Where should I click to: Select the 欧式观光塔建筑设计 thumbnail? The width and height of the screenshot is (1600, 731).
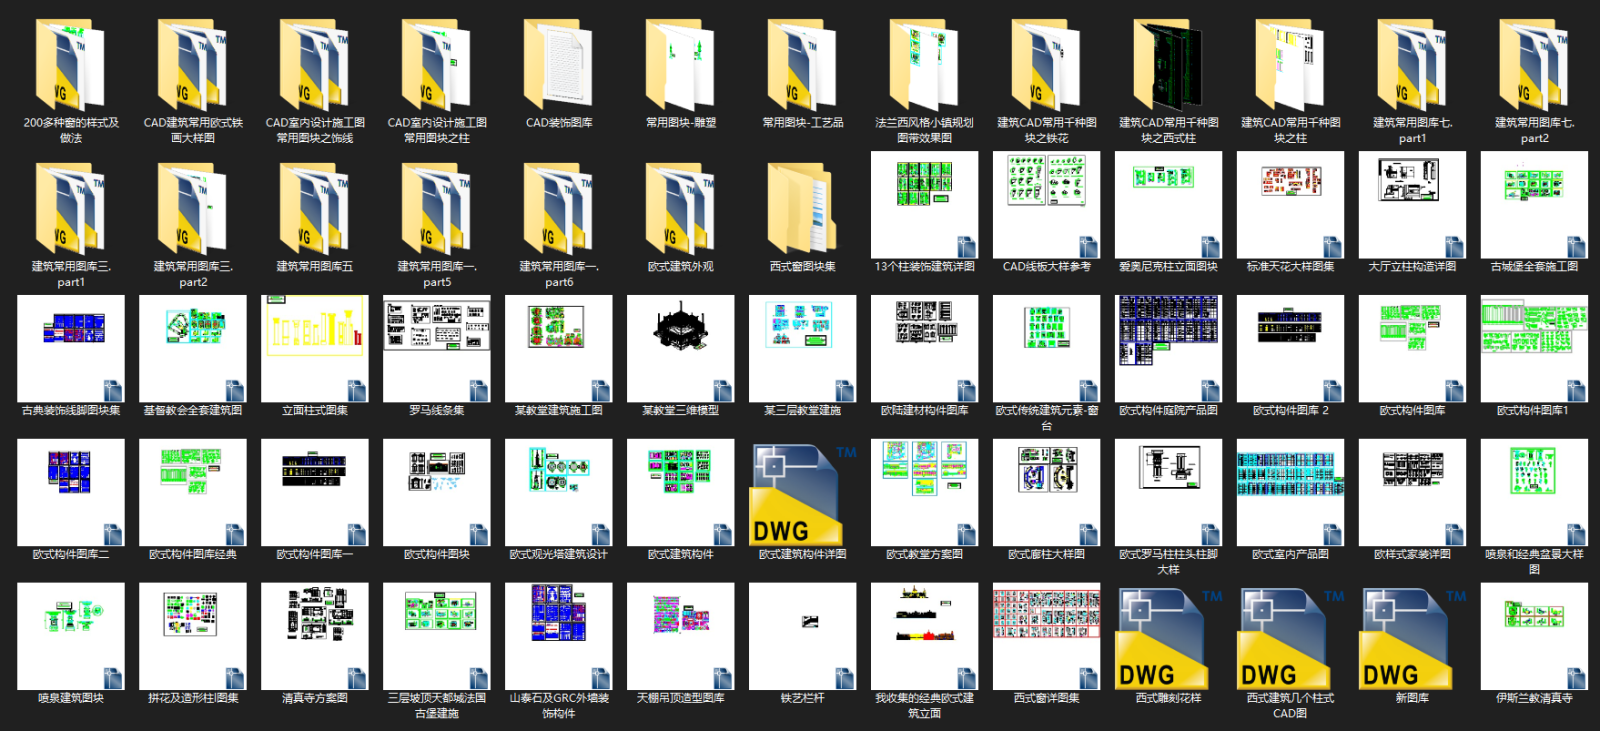click(558, 493)
